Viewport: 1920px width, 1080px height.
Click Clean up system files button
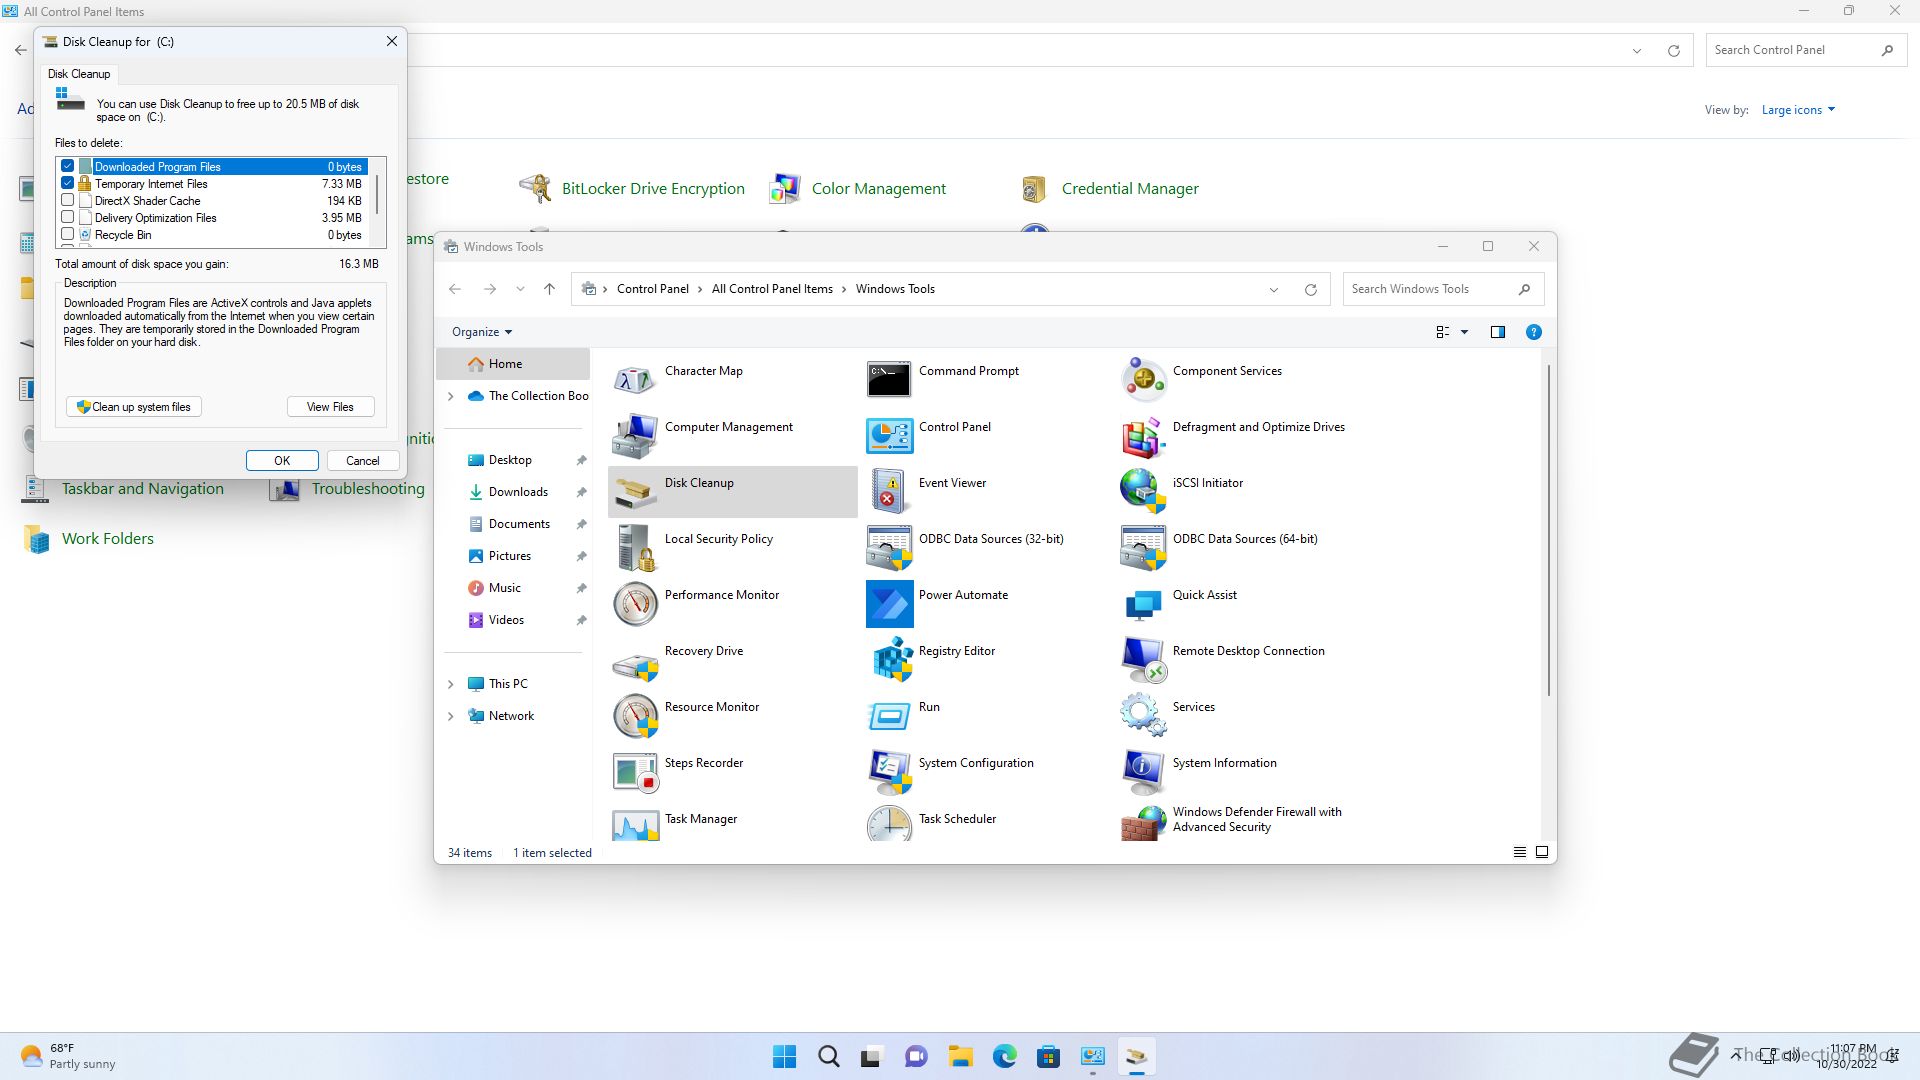134,407
